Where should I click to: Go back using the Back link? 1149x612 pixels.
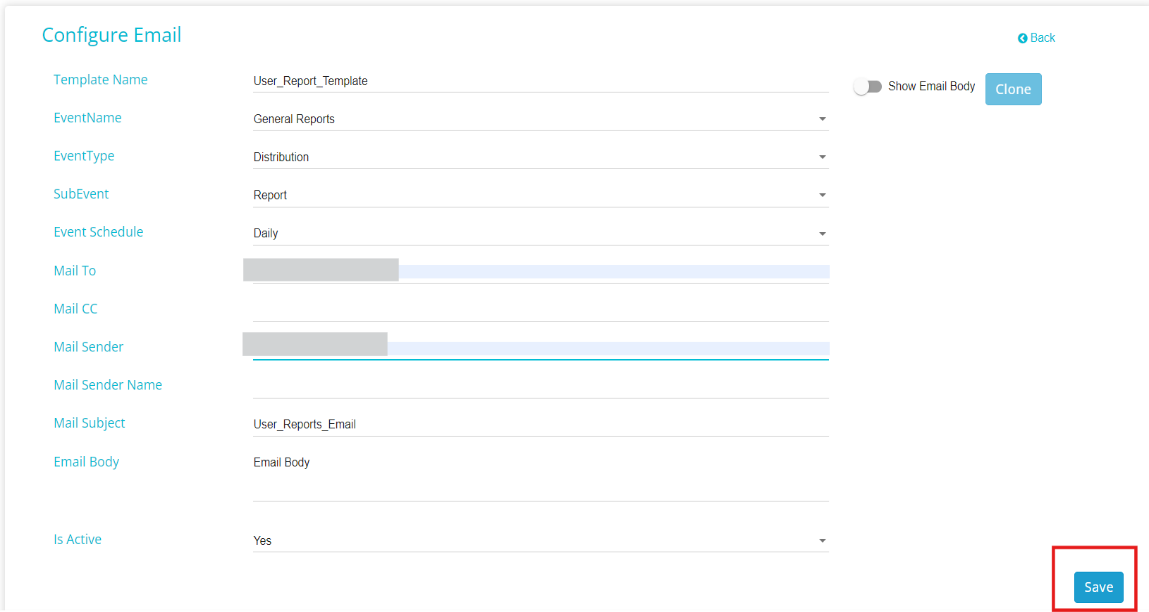tap(1036, 38)
